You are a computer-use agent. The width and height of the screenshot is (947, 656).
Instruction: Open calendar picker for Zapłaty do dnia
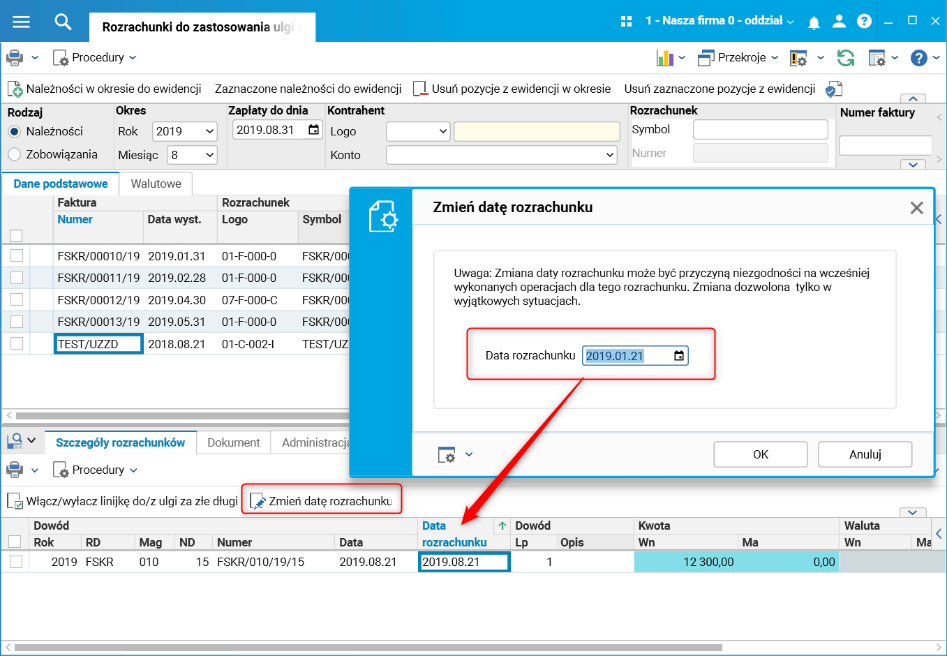313,130
